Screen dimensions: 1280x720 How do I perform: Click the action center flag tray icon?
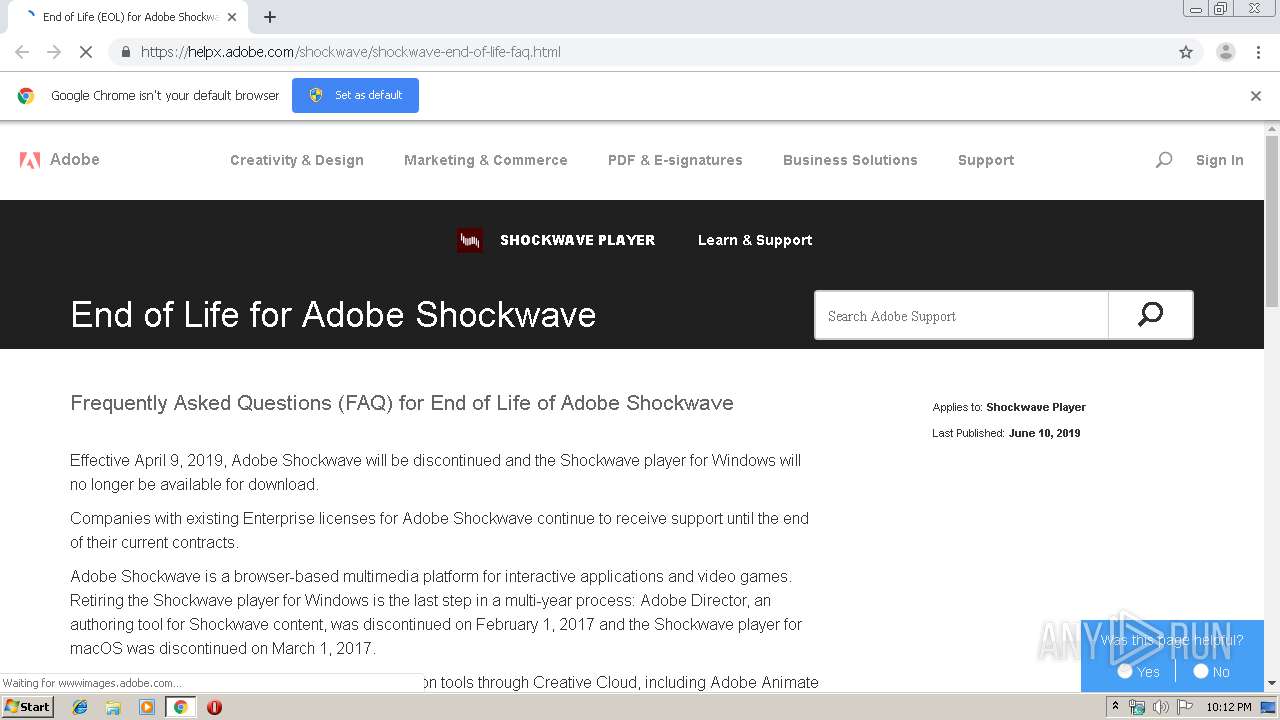pos(1185,707)
